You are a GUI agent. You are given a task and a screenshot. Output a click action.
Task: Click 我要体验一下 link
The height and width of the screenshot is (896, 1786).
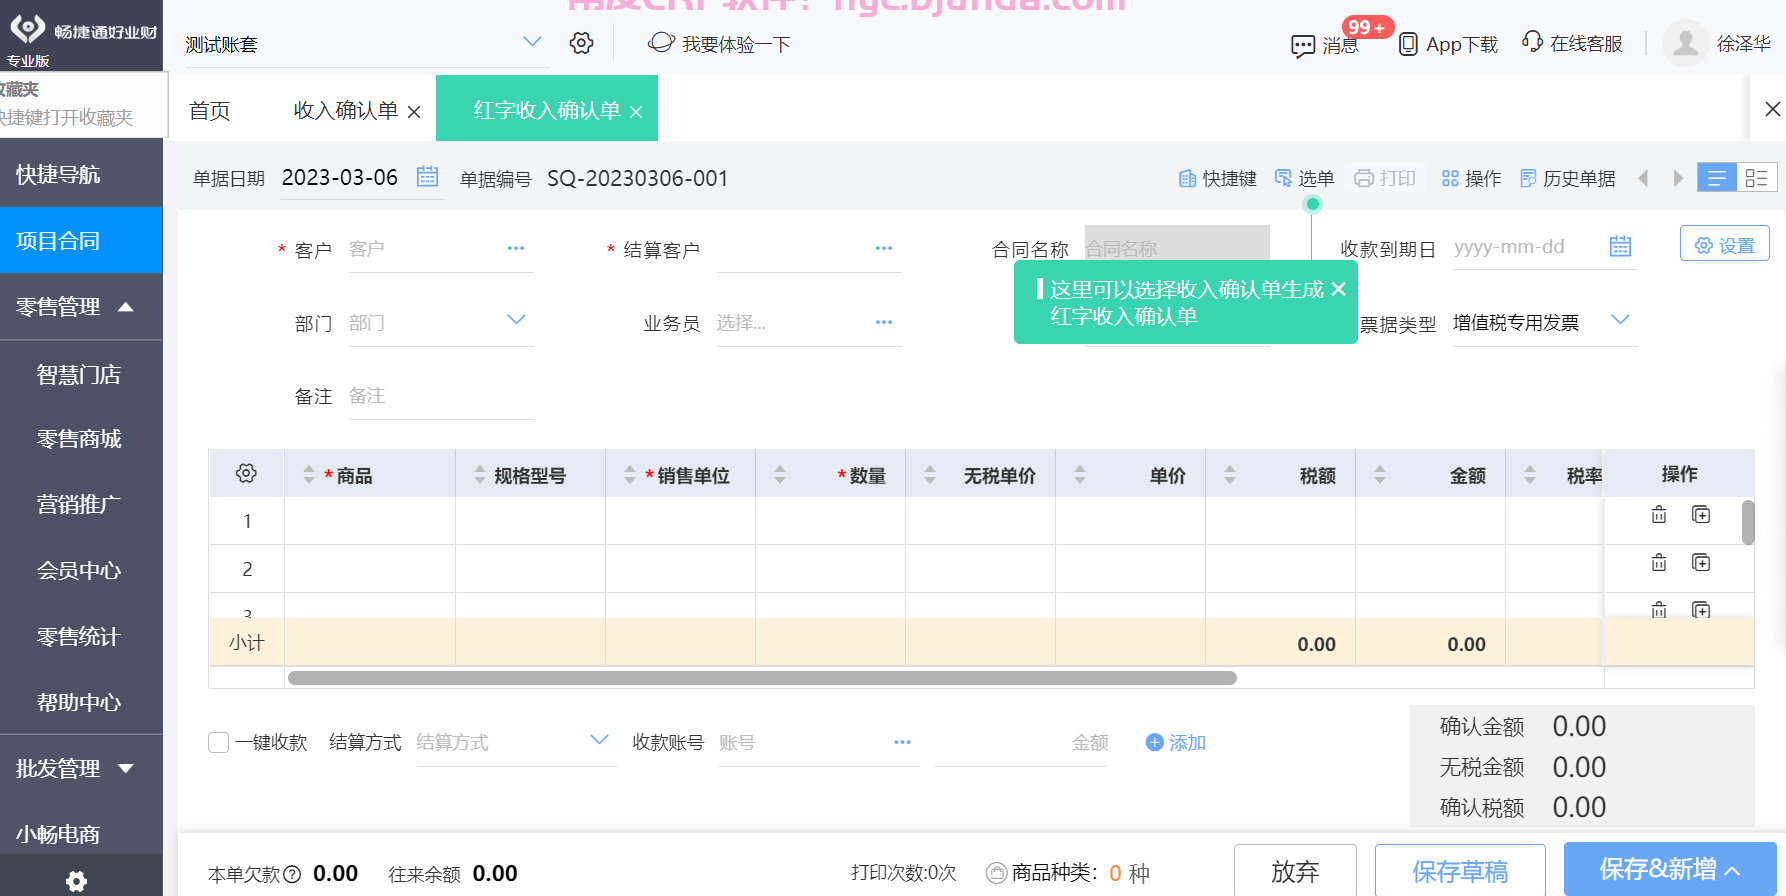click(x=719, y=43)
